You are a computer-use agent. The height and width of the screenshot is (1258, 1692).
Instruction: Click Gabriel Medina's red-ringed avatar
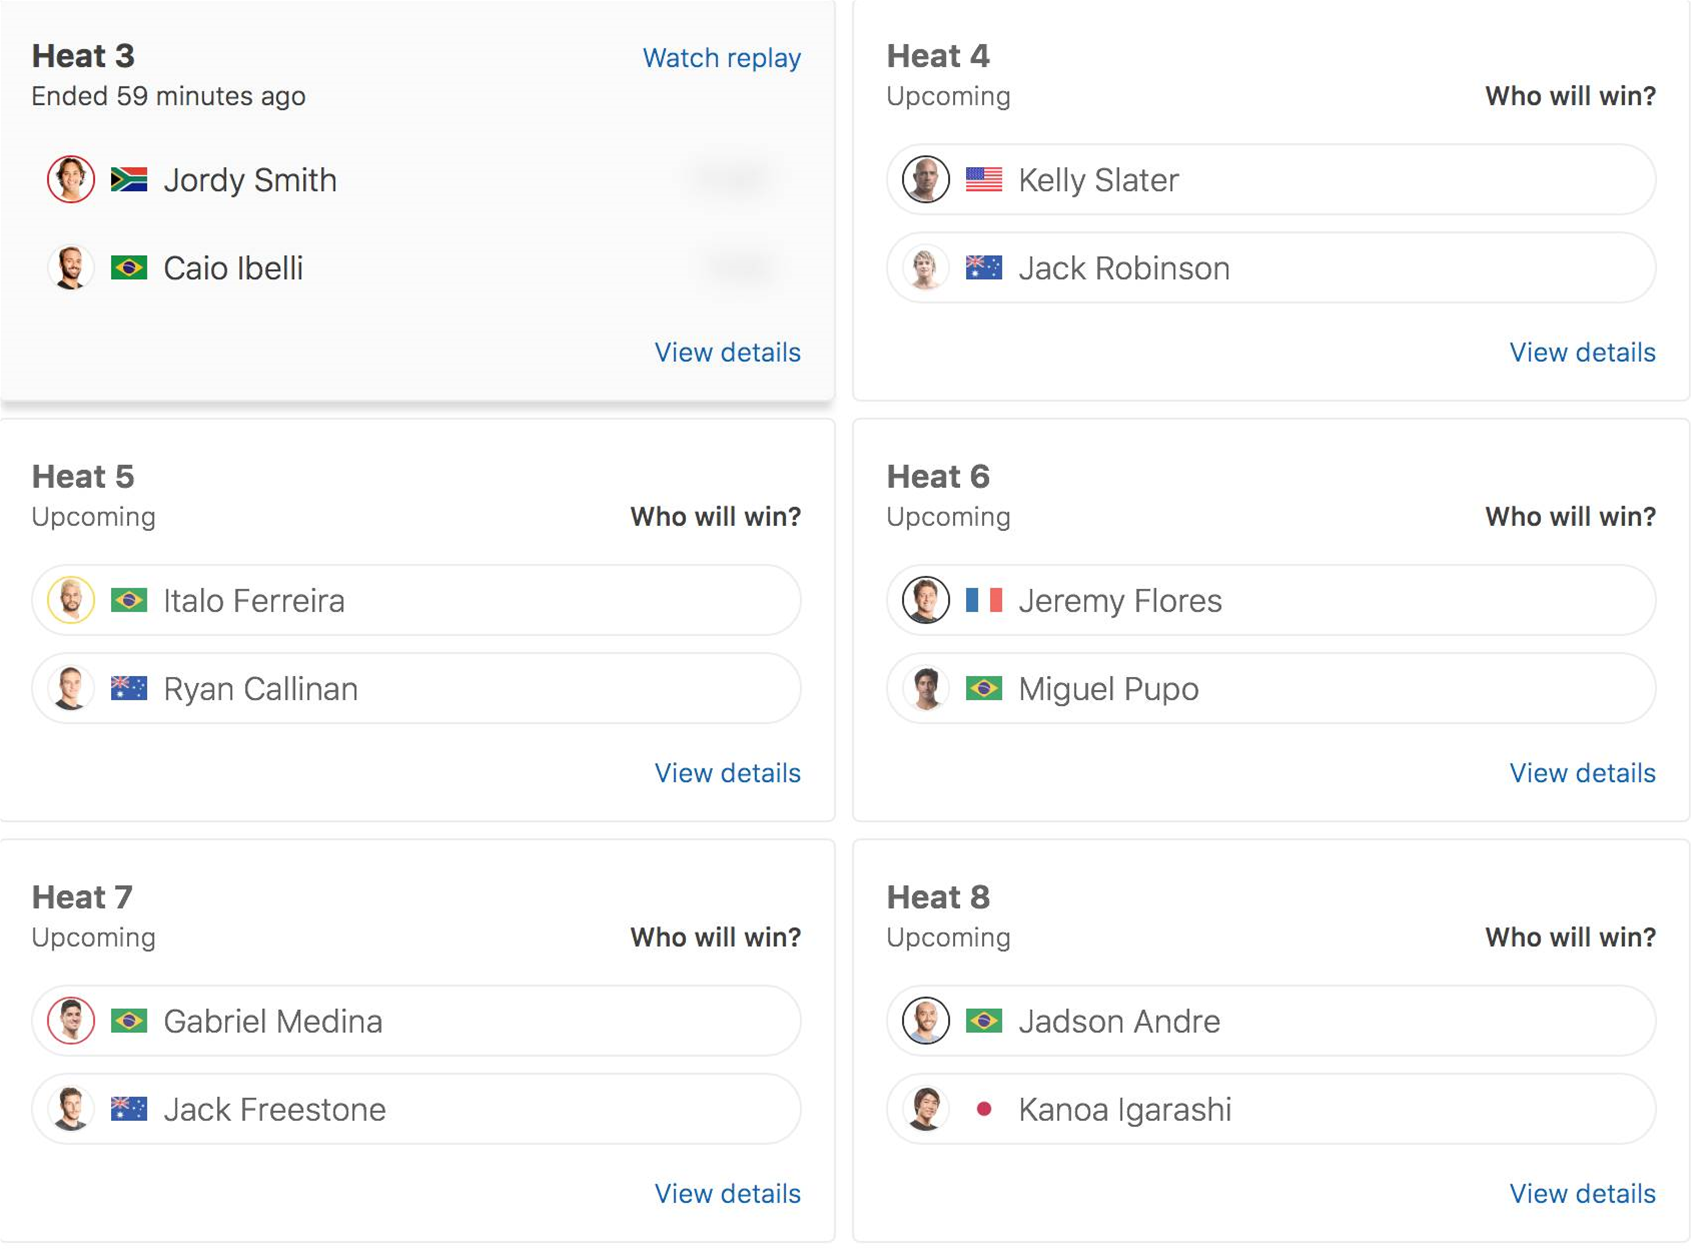[x=71, y=1021]
